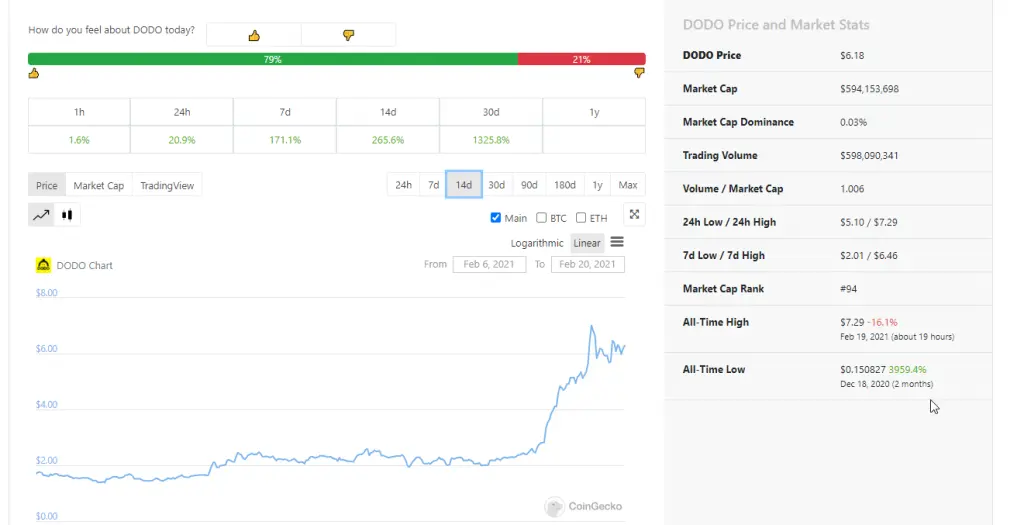Viewport: 1031px width, 525px height.
Task: Set chart range to 7d
Action: pyautogui.click(x=433, y=185)
